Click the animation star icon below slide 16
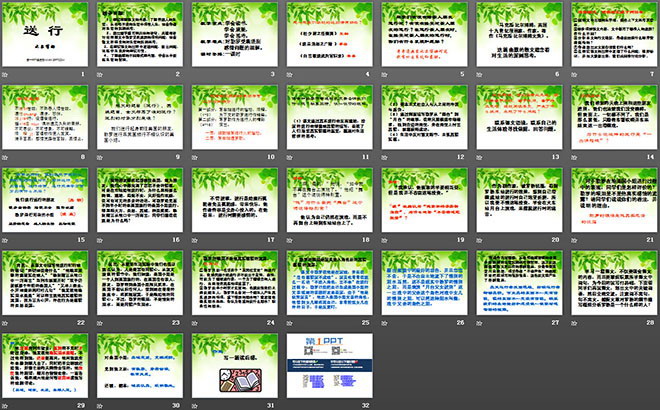 tap(100, 240)
